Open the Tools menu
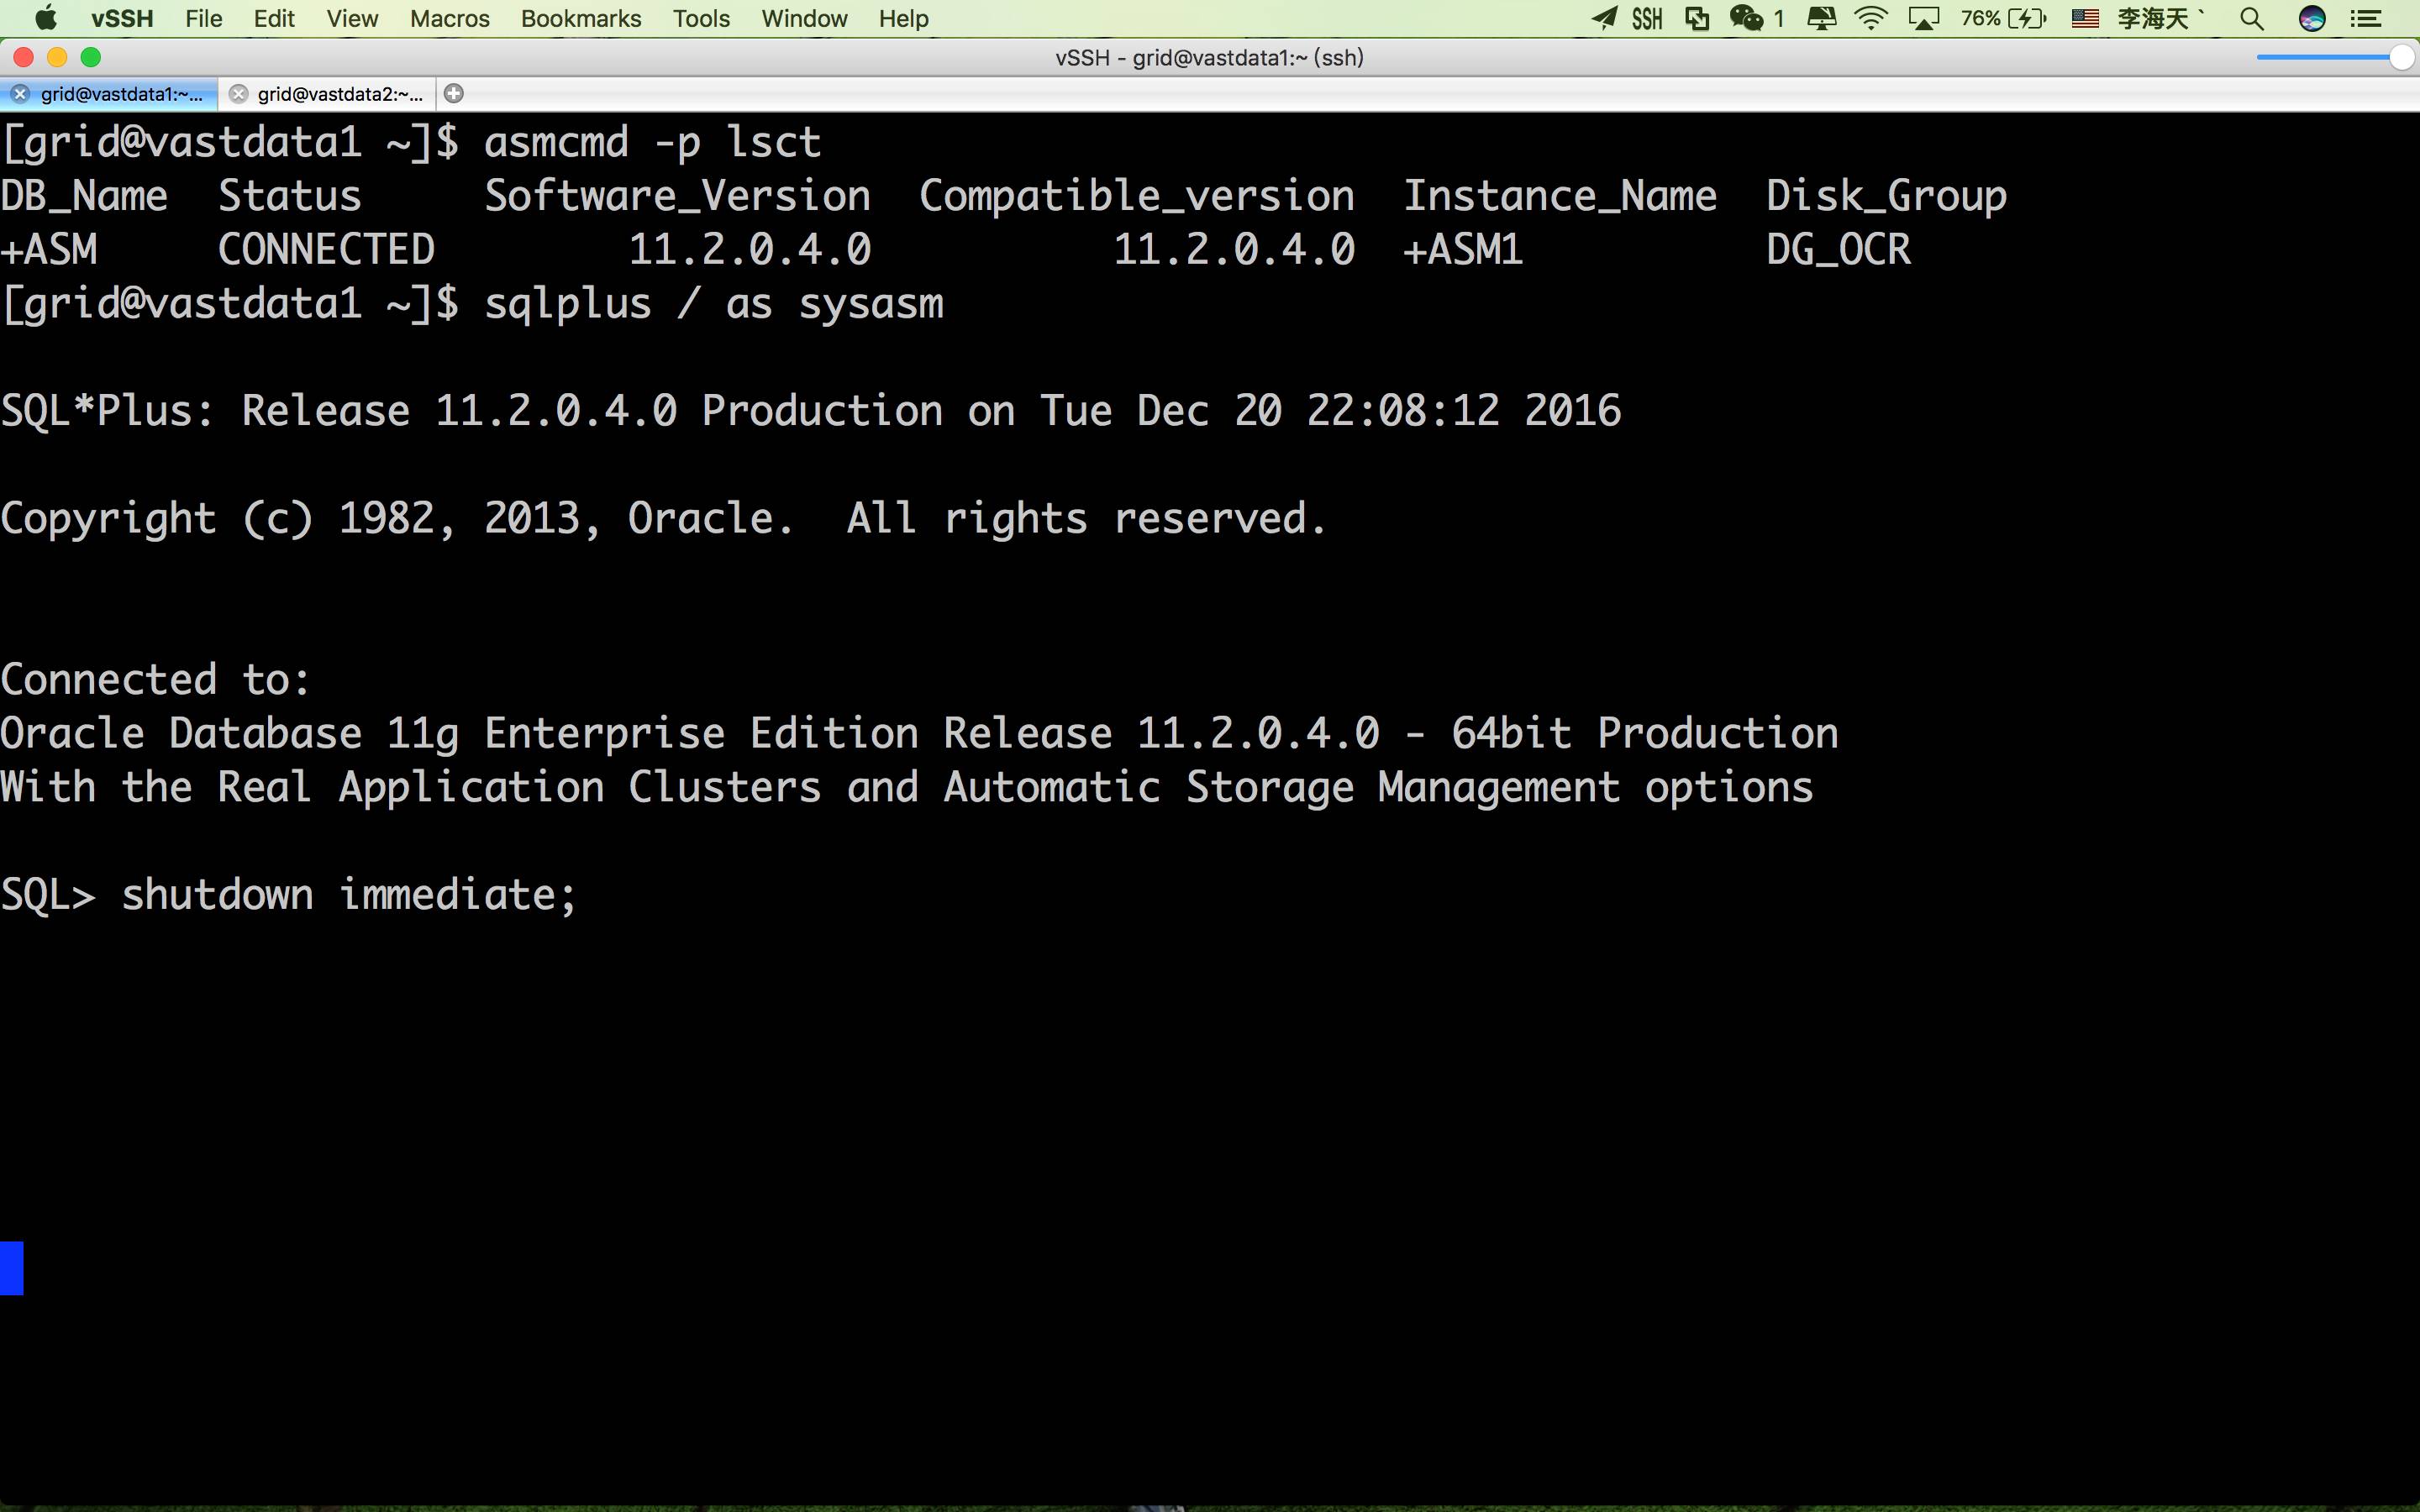Screen dimensions: 2420x1512 tap(701, 18)
